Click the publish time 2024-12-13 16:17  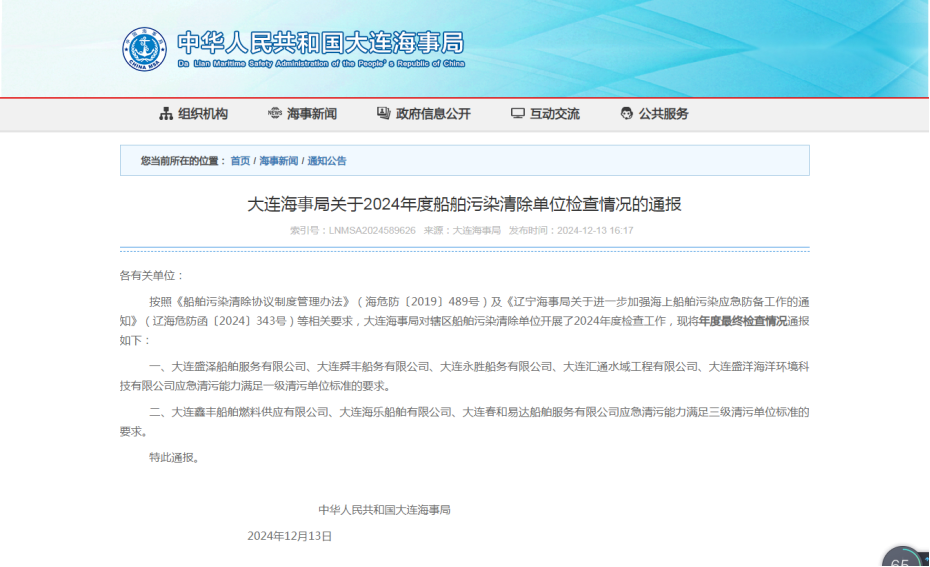pyautogui.click(x=595, y=231)
